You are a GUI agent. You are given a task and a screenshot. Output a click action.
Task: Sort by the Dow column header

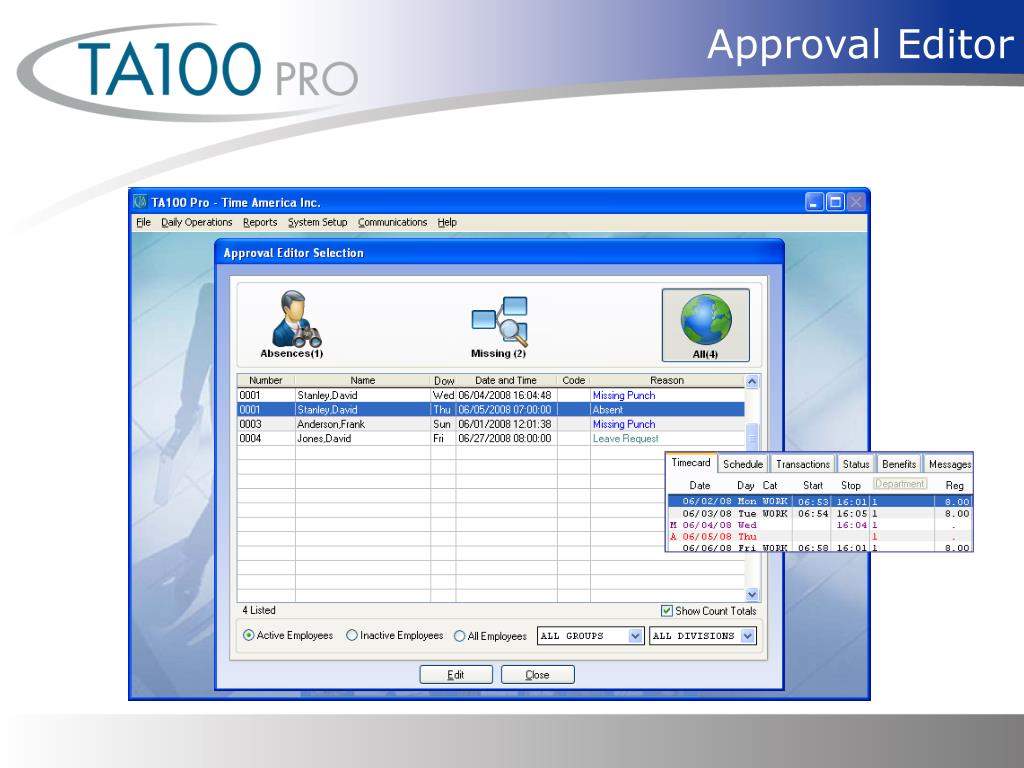click(443, 380)
